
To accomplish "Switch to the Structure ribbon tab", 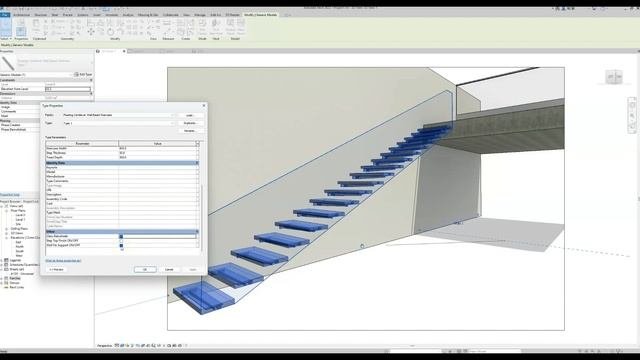I will (x=40, y=15).
